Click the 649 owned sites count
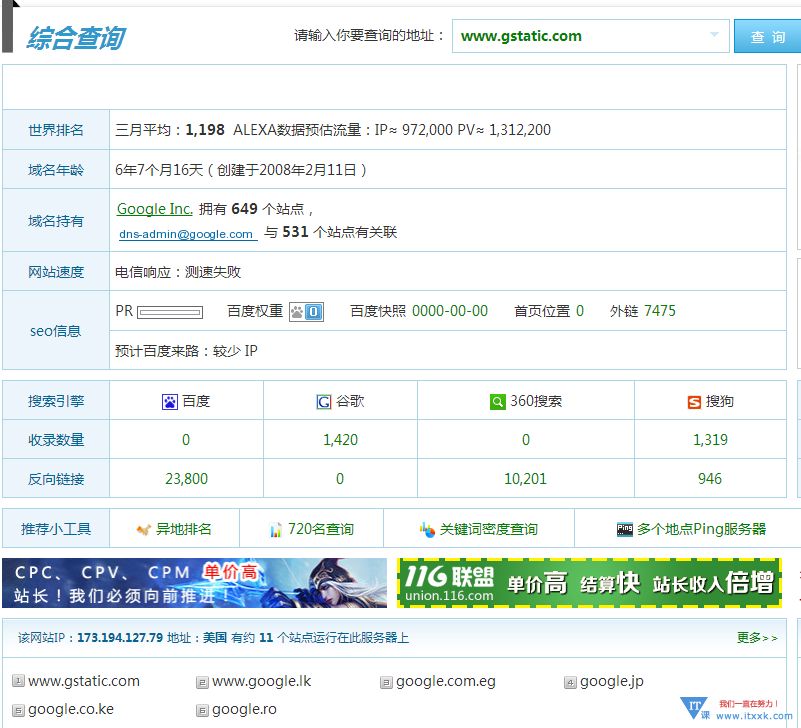 point(244,209)
